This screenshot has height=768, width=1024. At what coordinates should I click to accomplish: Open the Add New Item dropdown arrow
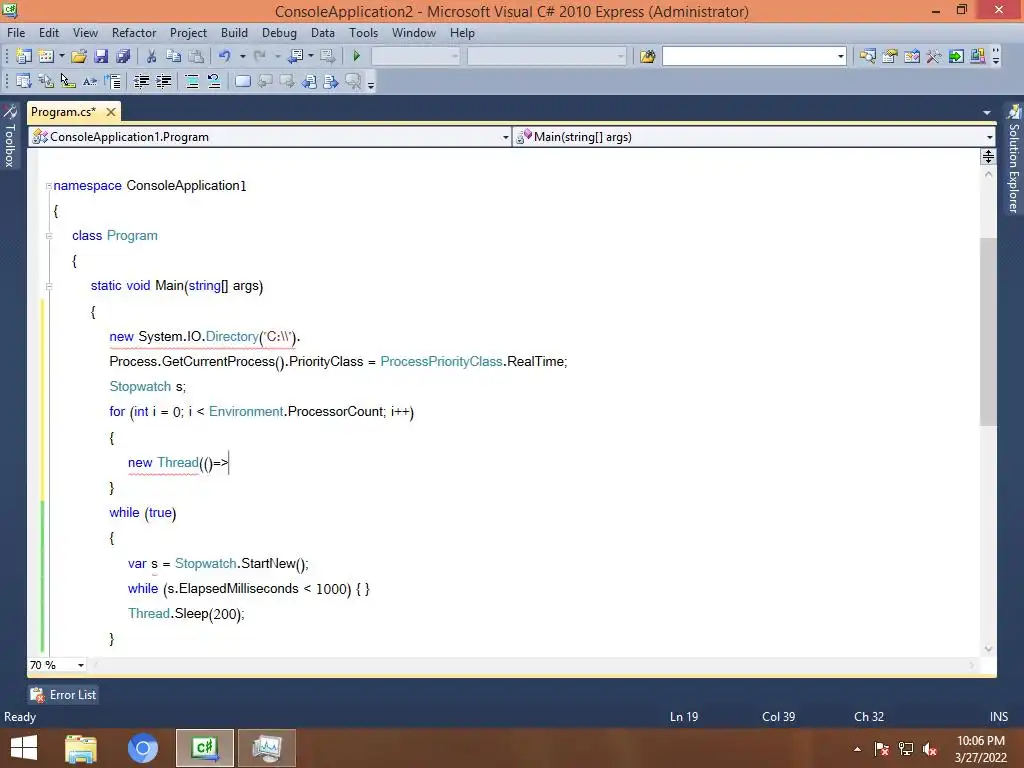pyautogui.click(x=61, y=56)
